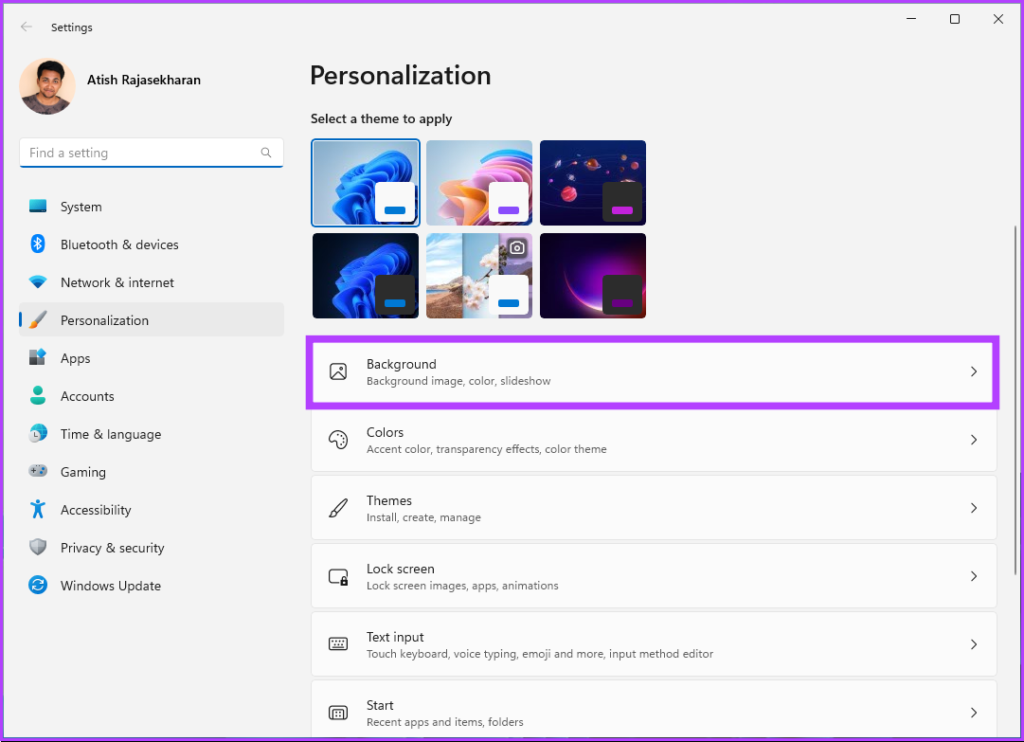Go to the Apps settings category
This screenshot has height=742, width=1024.
click(75, 359)
